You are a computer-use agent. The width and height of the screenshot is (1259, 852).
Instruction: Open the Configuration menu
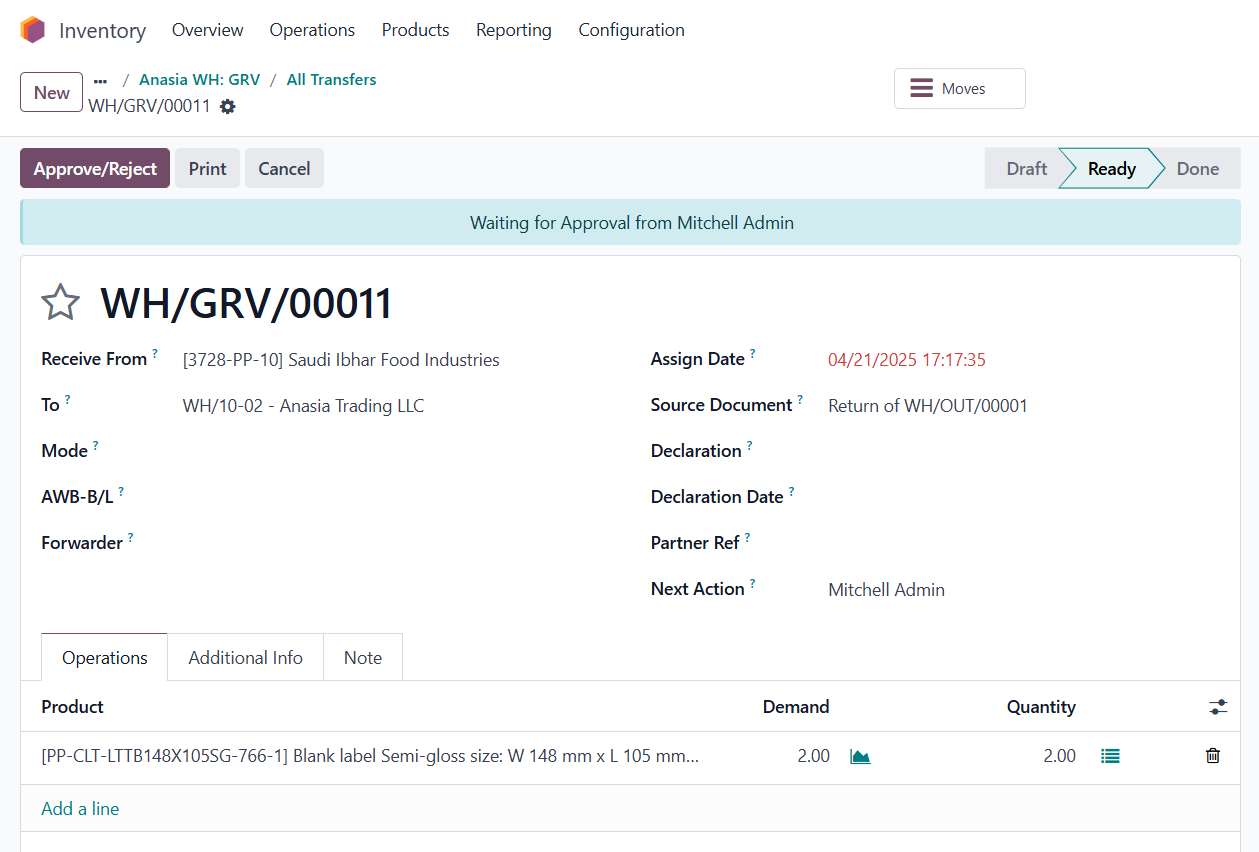coord(631,30)
